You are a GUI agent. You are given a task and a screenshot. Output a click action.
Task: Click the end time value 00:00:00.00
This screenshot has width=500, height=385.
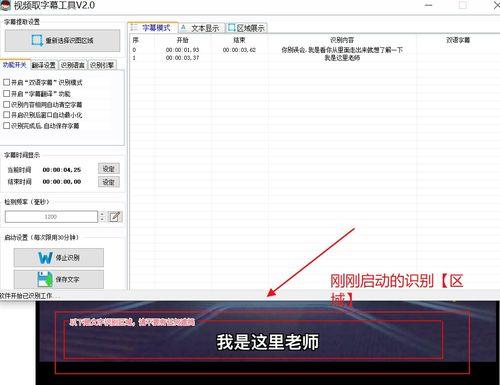[x=62, y=182]
